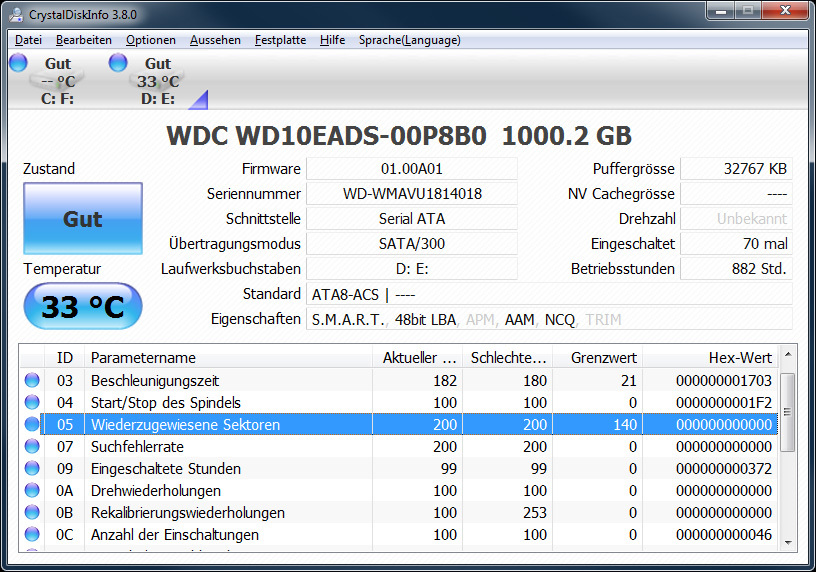
Task: Open the Optionen menu
Action: [150, 40]
